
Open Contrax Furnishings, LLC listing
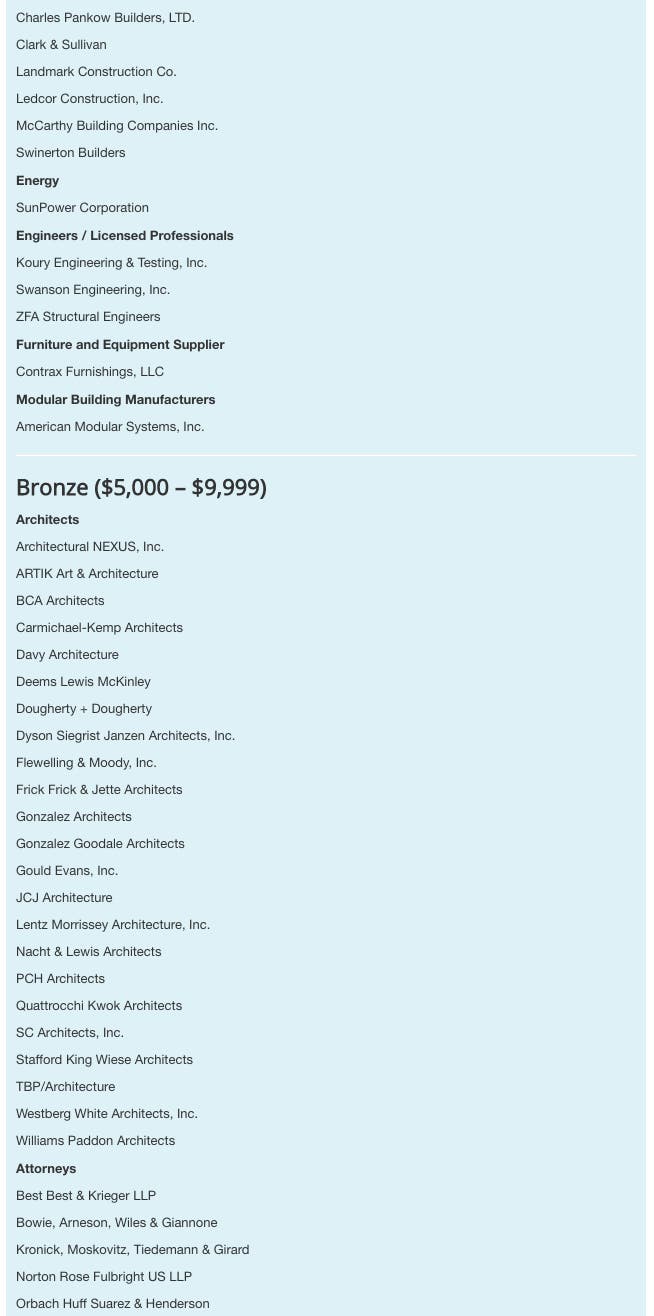click(x=90, y=372)
